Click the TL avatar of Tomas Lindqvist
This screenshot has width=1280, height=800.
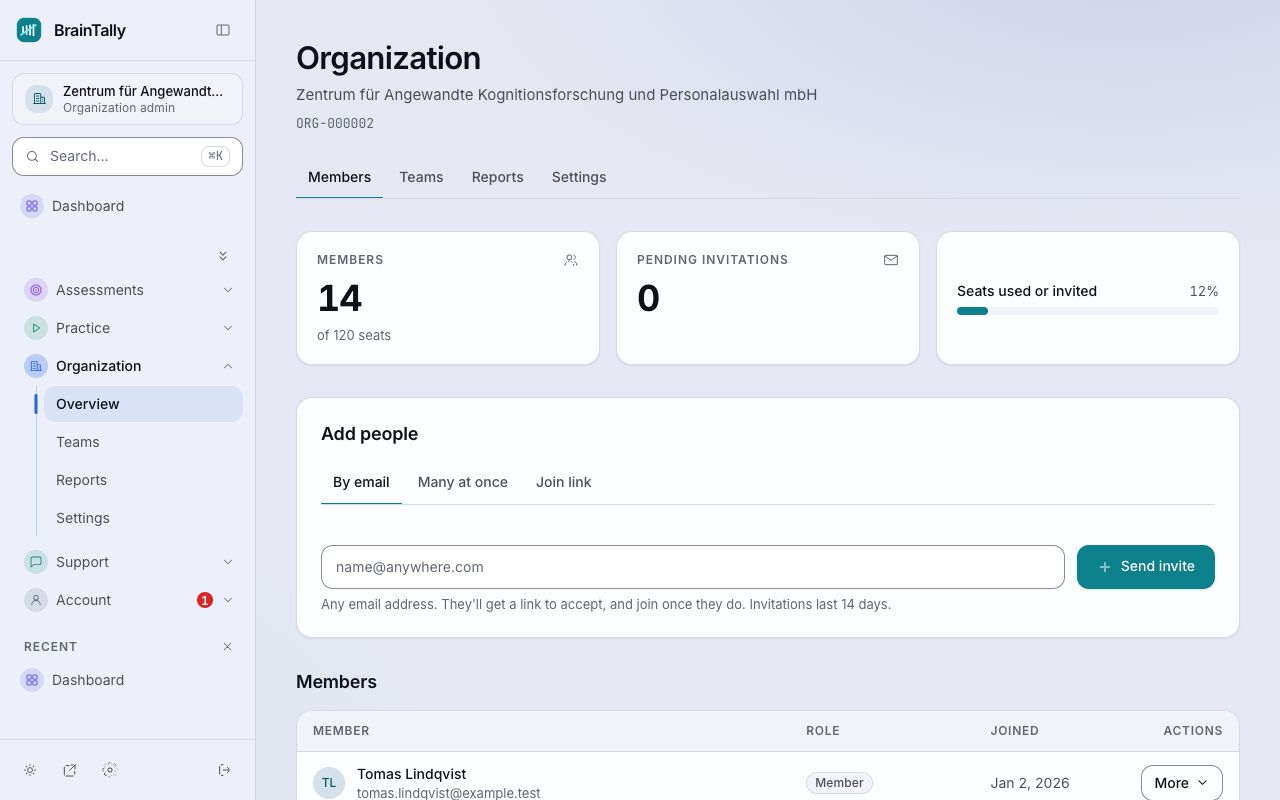(x=329, y=783)
